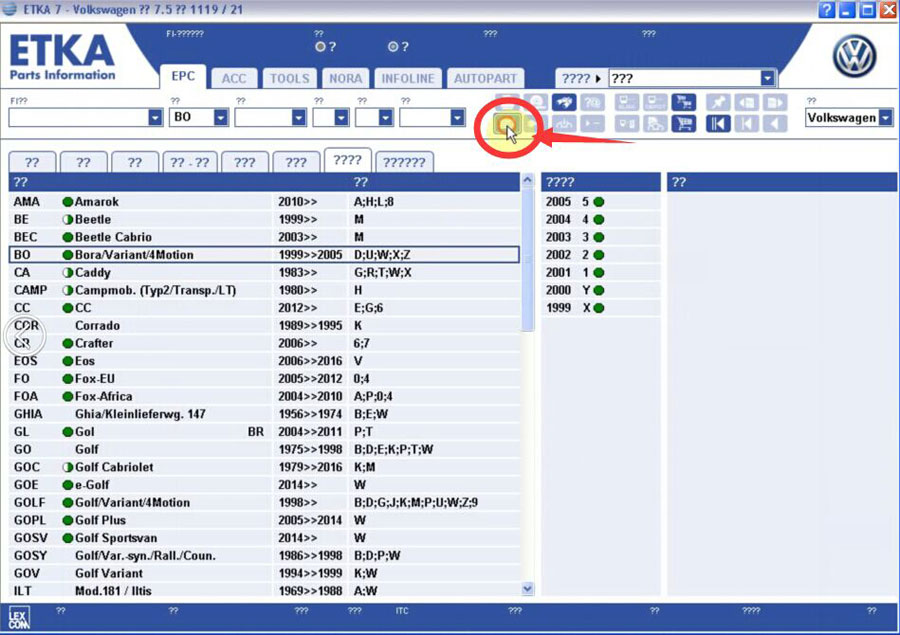Jump to first with double-bar arrow icon
The image size is (900, 635).
[x=718, y=123]
